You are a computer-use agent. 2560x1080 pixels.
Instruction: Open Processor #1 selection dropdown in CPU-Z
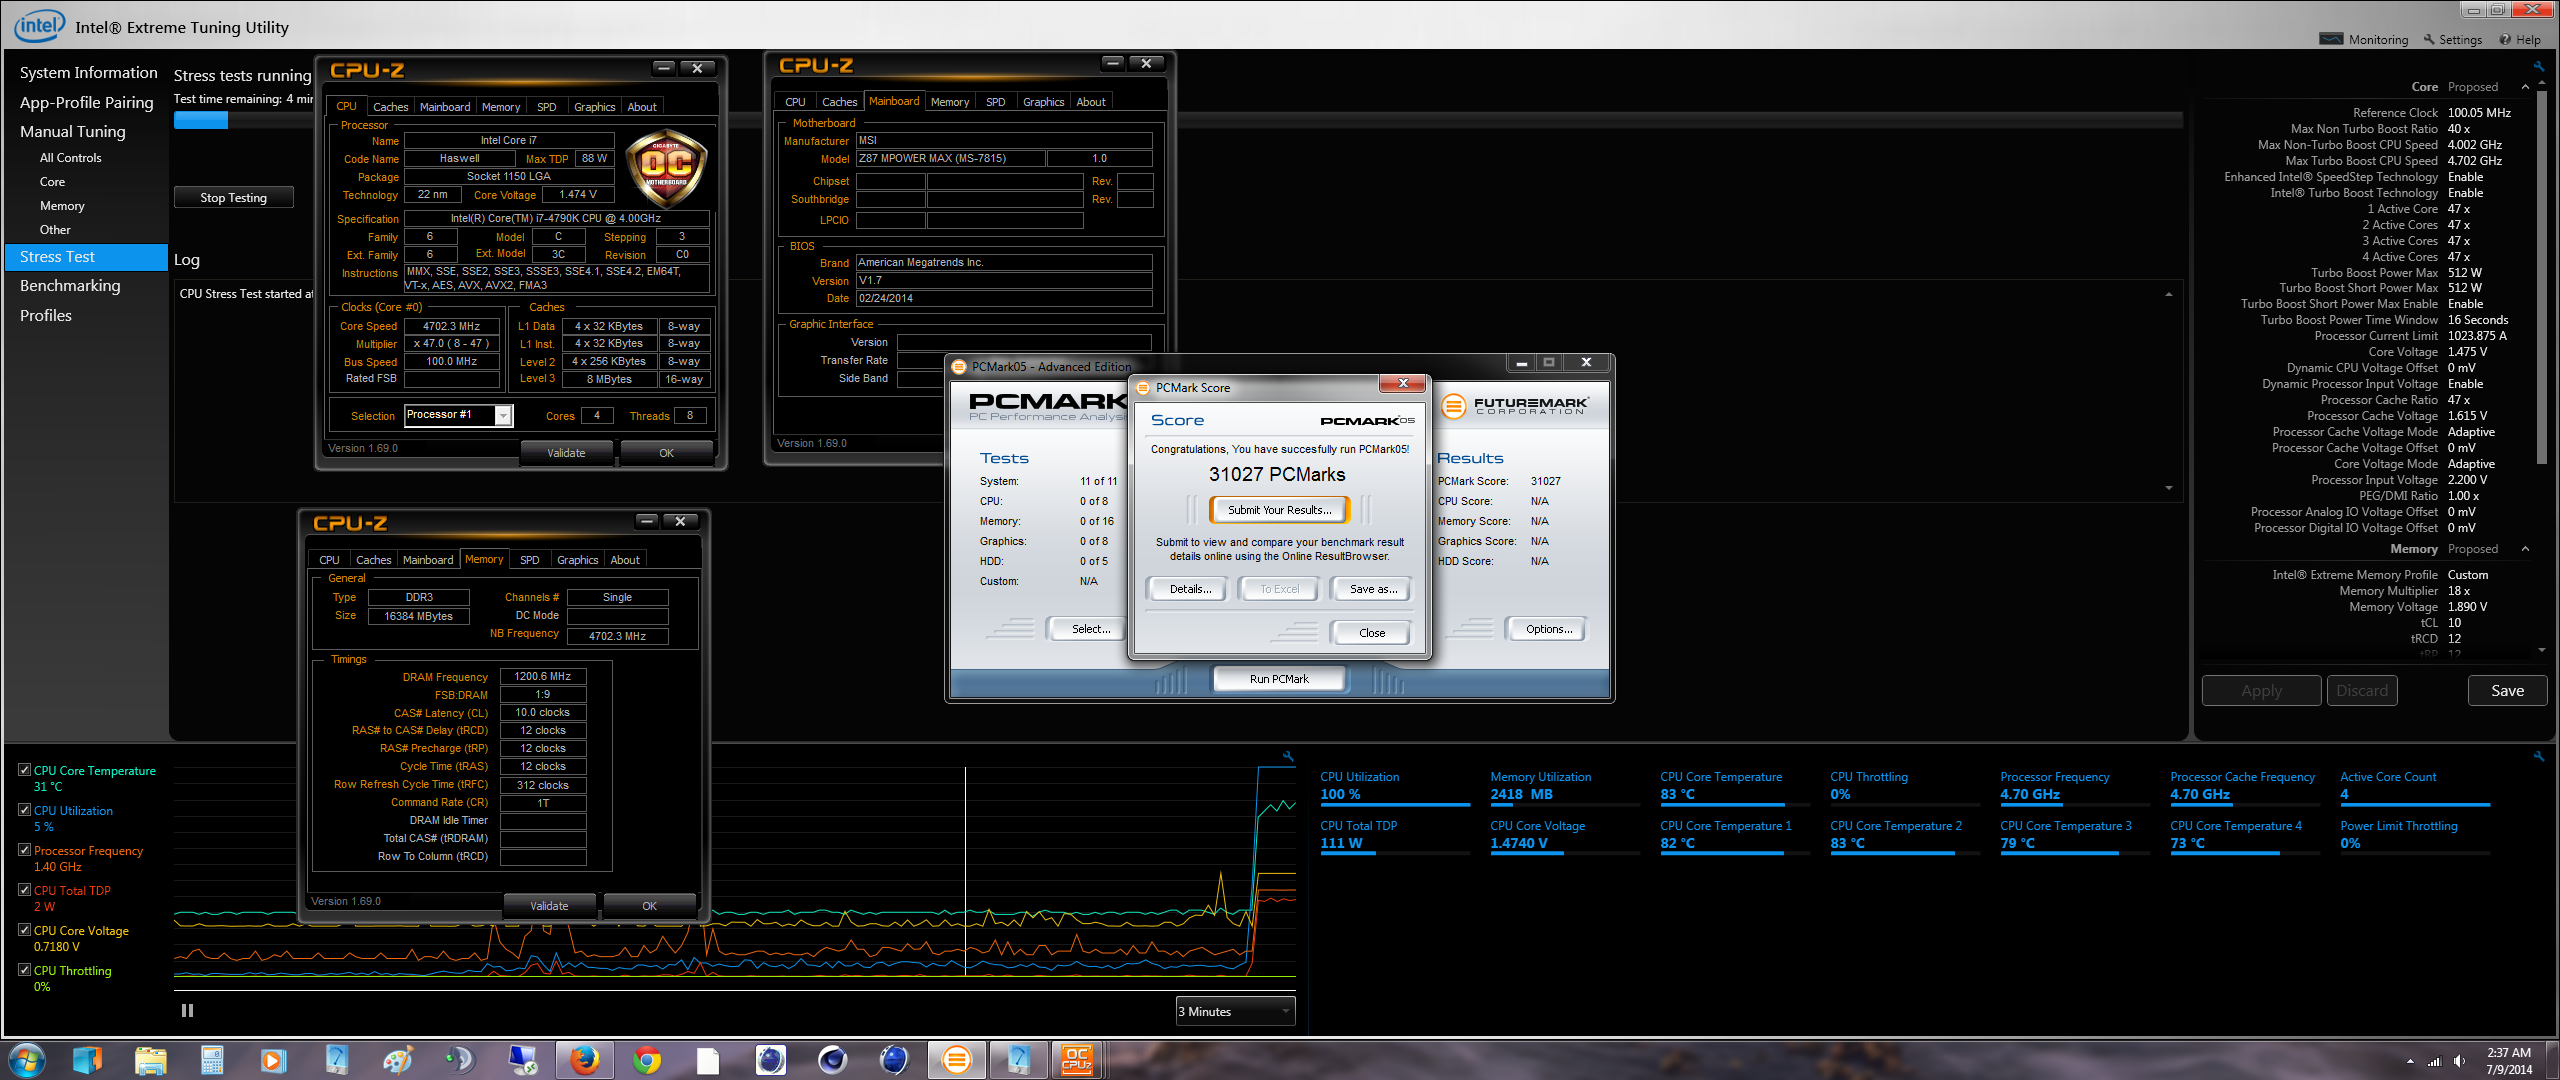(x=458, y=415)
